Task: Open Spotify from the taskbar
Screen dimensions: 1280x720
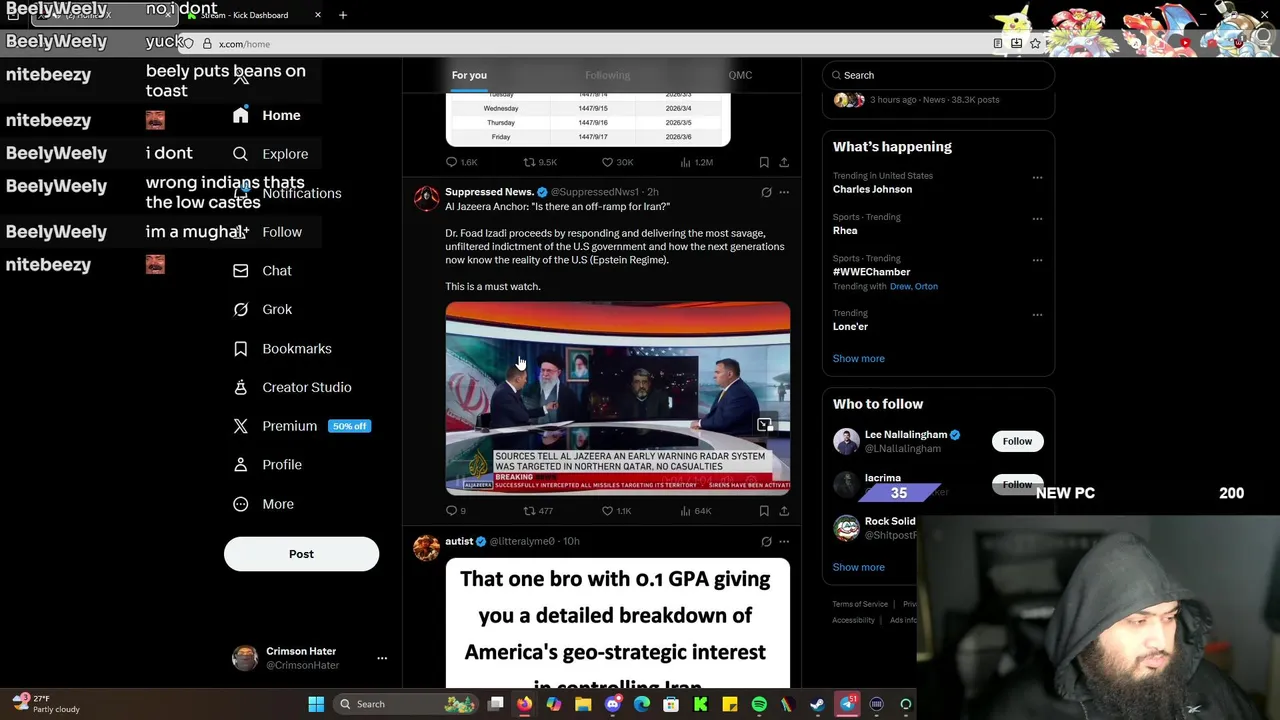Action: click(759, 704)
